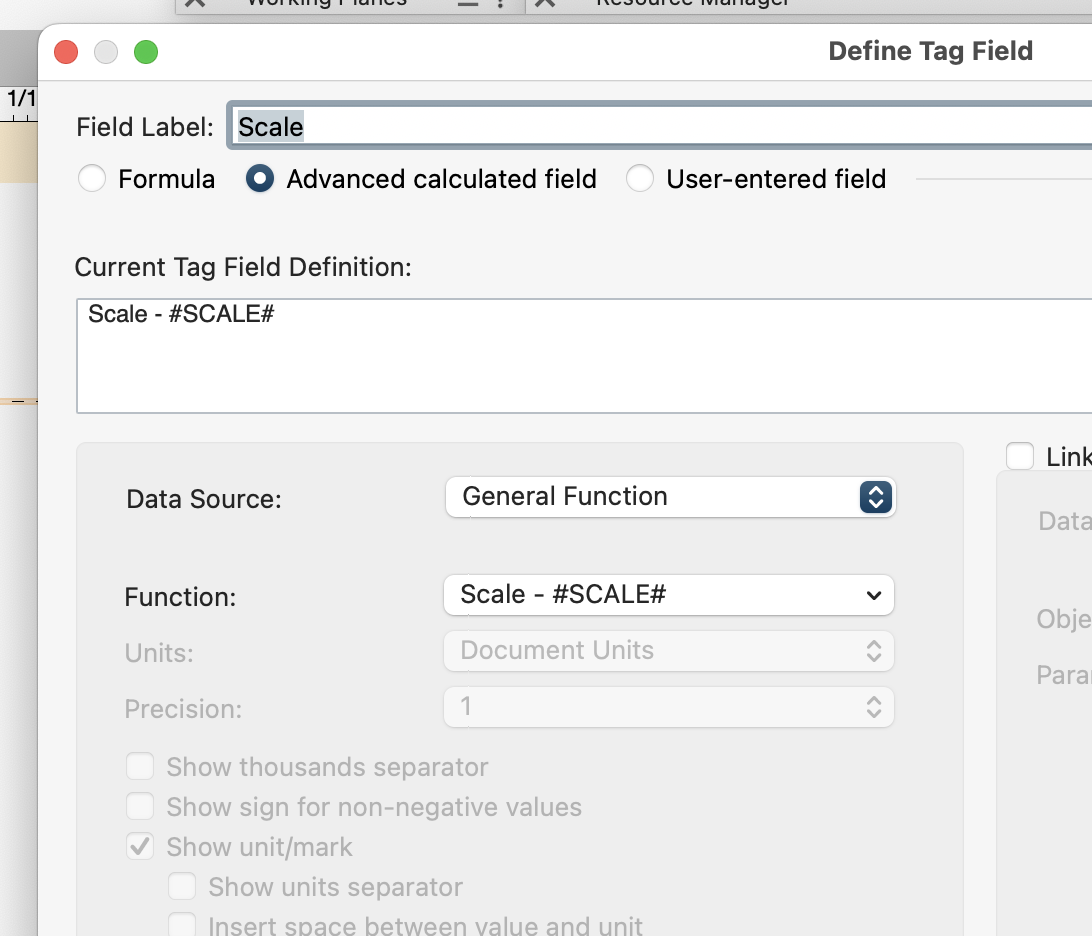Select the Advanced calculated field option
Viewport: 1092px width, 936px height.
(260, 179)
